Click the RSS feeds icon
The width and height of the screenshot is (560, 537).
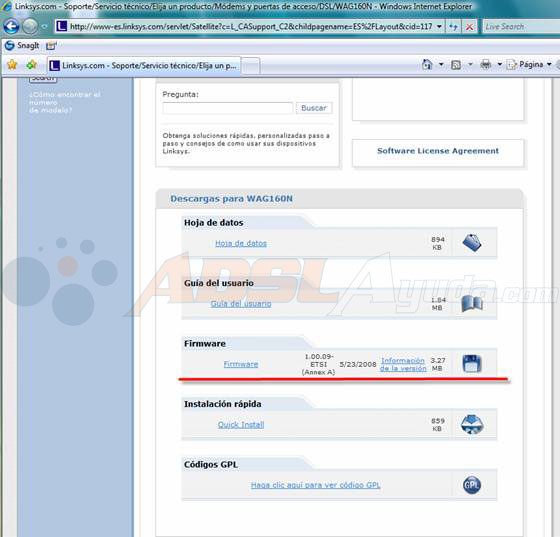456,65
